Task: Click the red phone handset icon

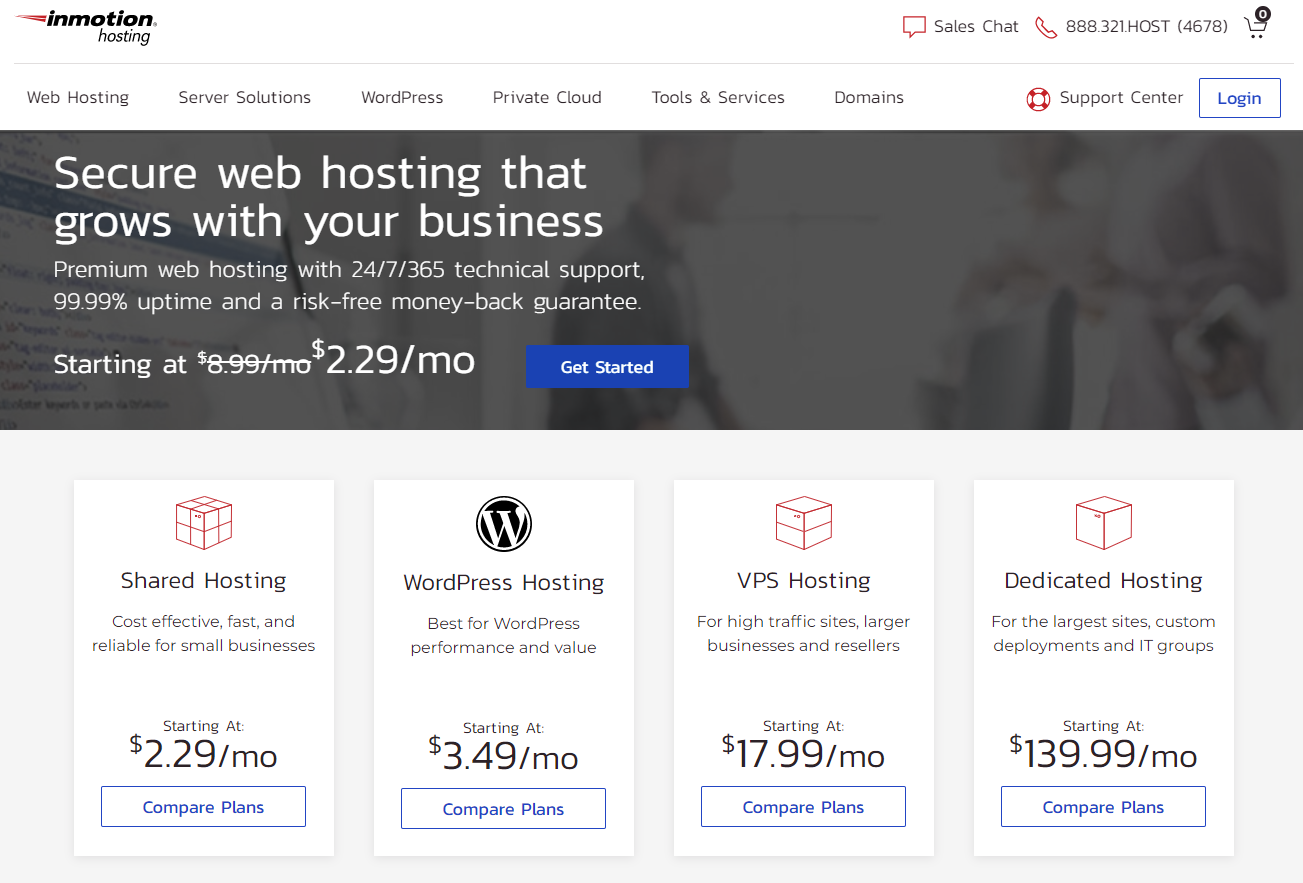Action: coord(1046,27)
